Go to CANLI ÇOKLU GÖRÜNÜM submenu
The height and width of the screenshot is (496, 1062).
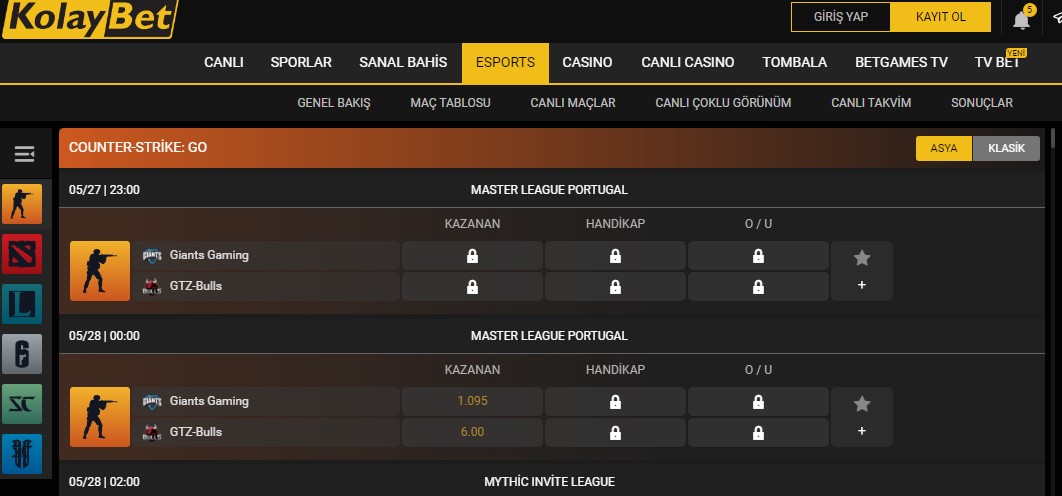[723, 103]
